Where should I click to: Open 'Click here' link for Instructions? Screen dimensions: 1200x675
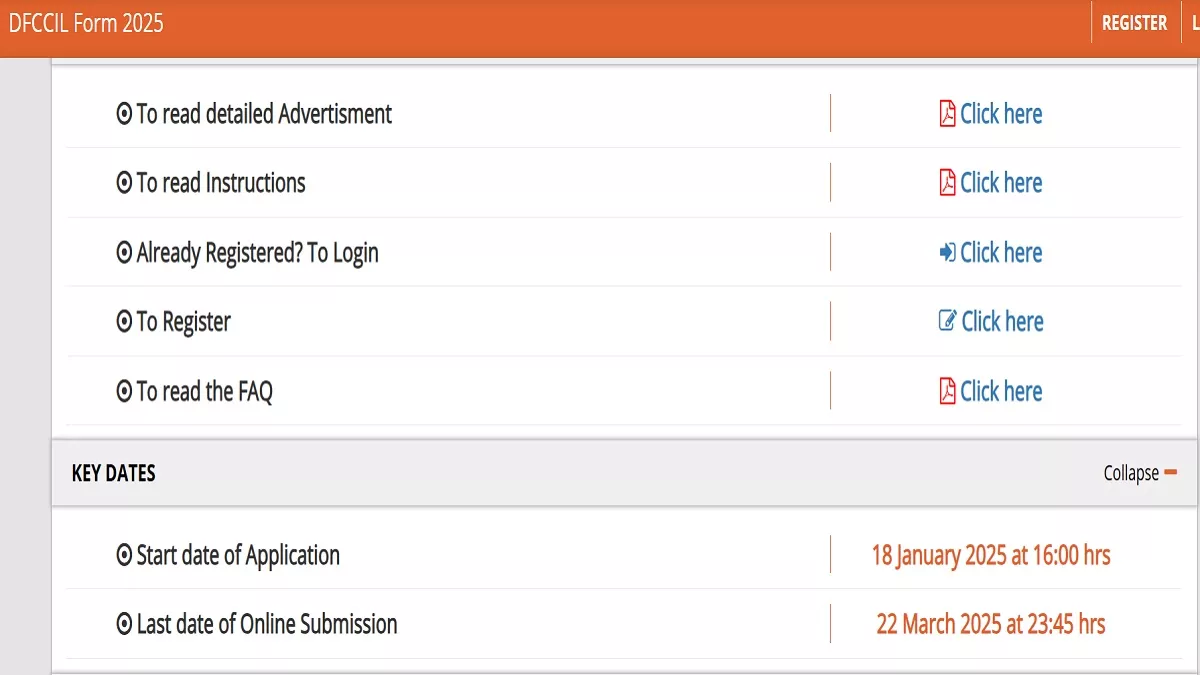pyautogui.click(x=1001, y=183)
